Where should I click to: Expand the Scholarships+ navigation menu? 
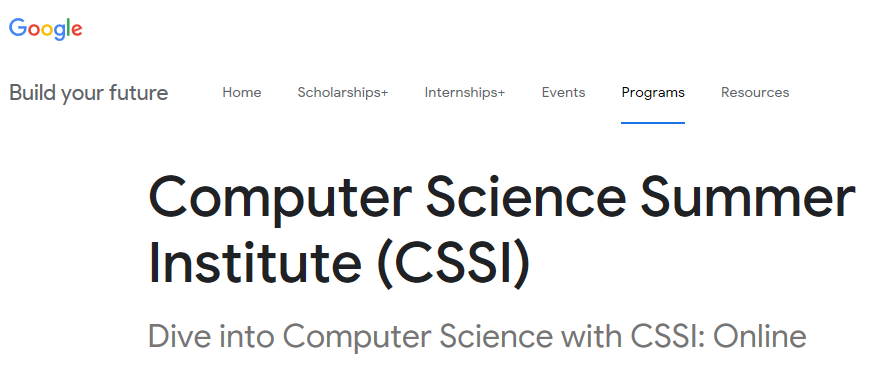point(343,92)
